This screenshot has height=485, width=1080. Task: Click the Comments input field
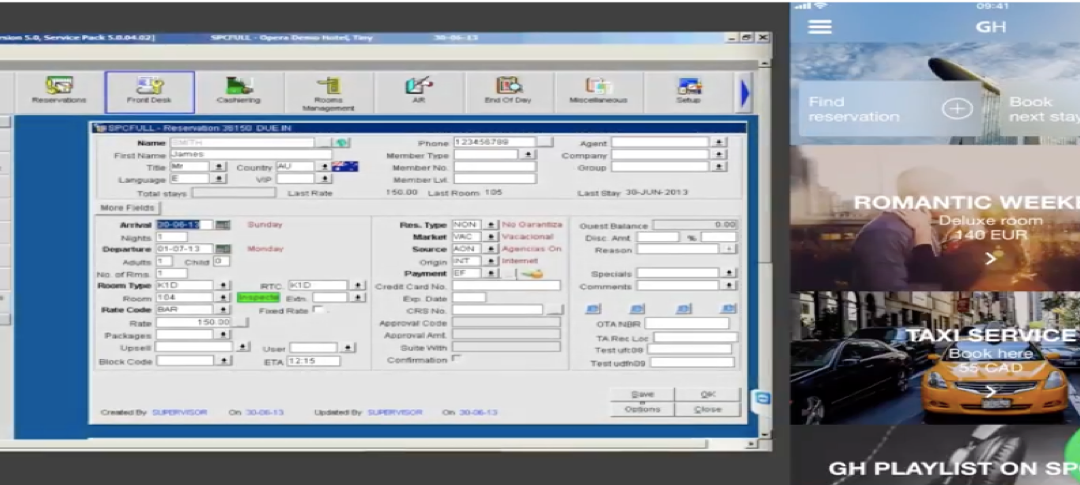pos(679,286)
